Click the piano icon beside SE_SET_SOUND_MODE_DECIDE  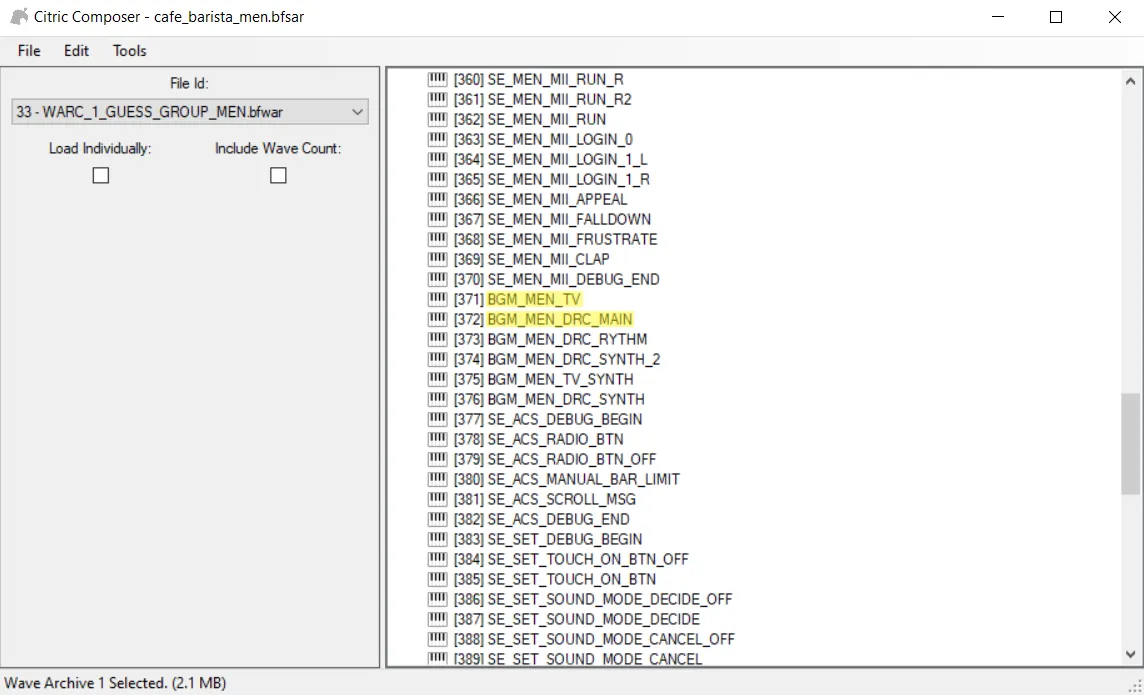pos(437,619)
